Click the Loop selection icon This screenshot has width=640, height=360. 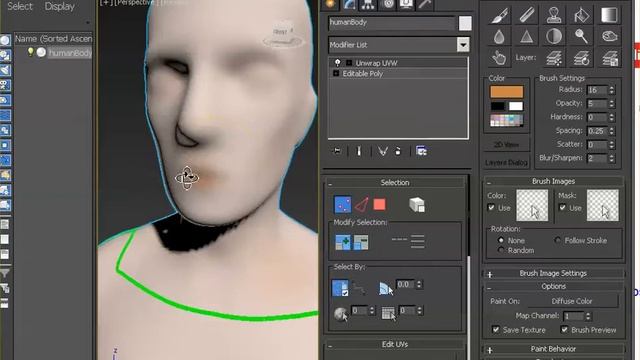coord(399,240)
